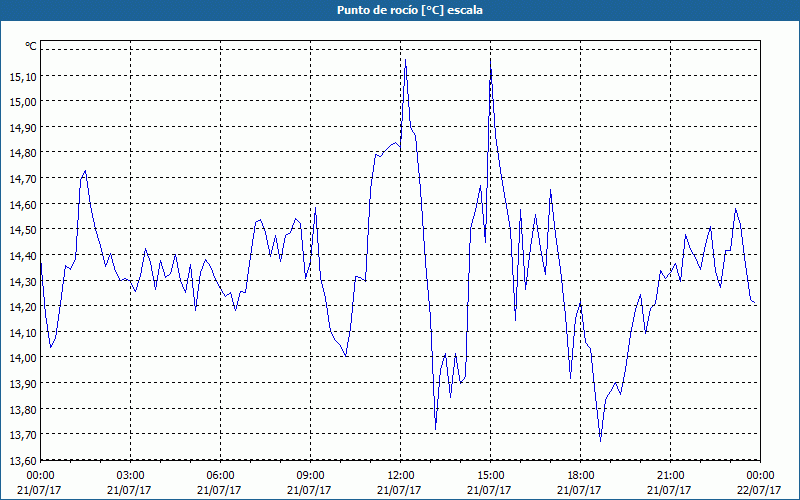Select the 12:00 x-axis time
800x500 pixels.
(x=401, y=476)
